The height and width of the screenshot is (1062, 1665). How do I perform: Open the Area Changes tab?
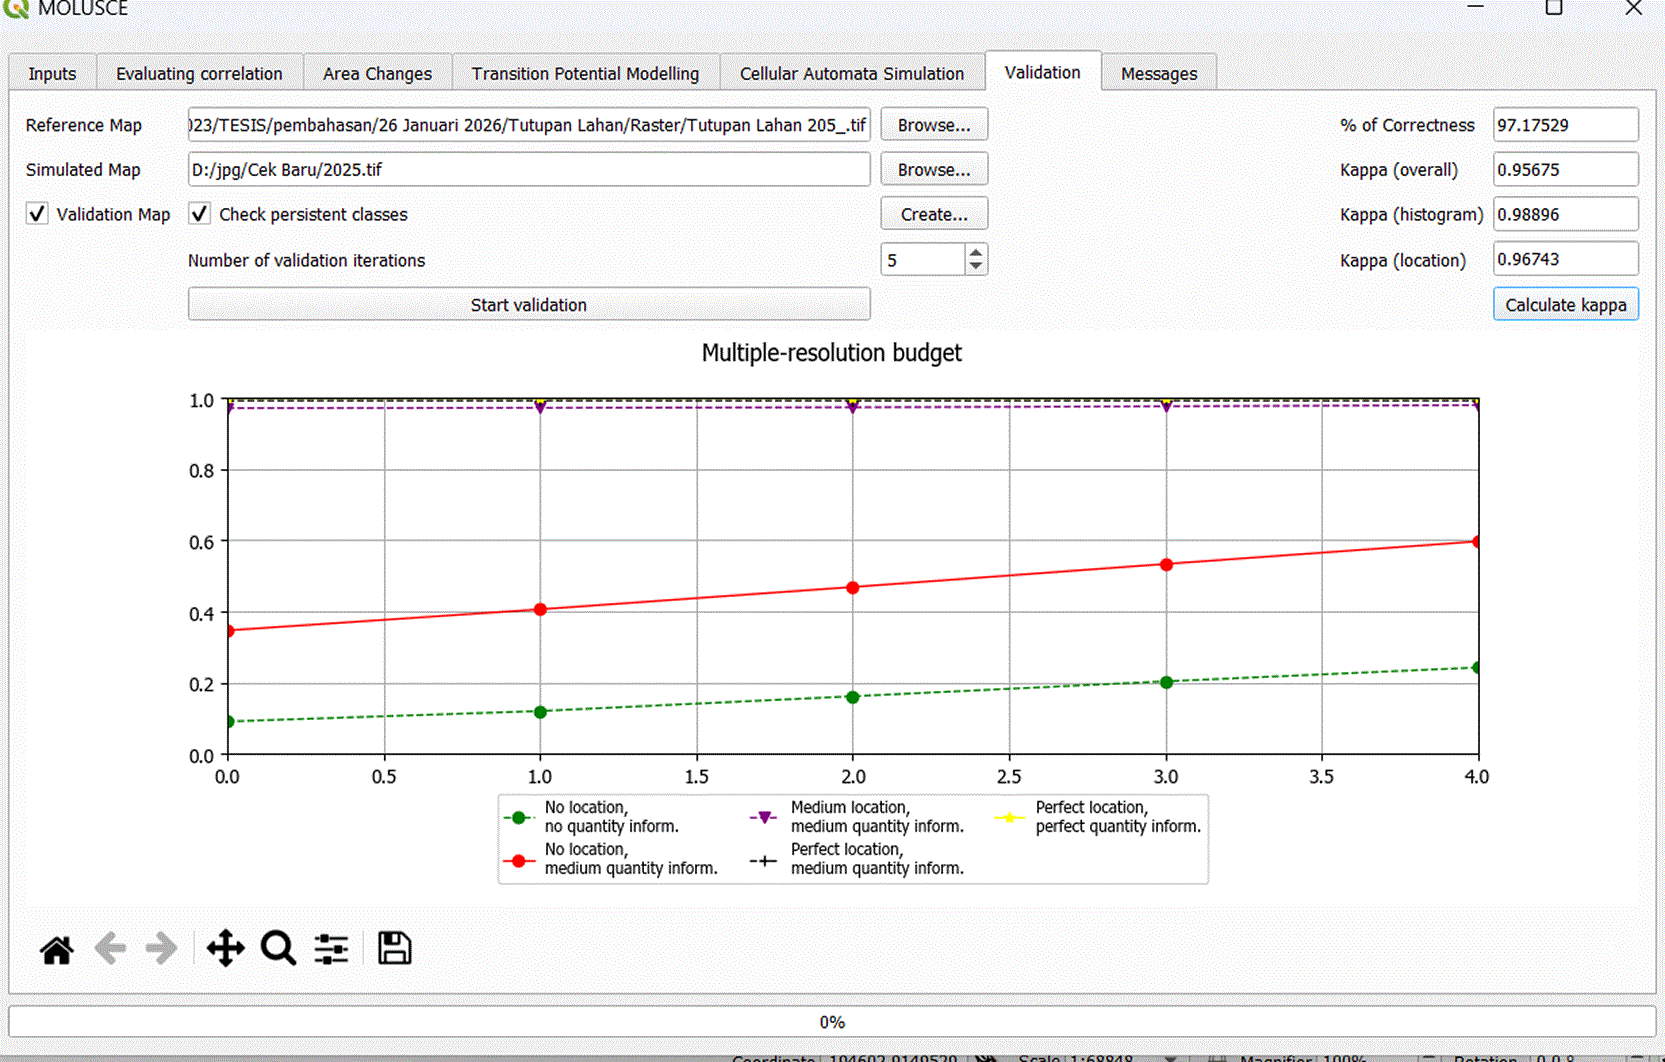tap(377, 73)
